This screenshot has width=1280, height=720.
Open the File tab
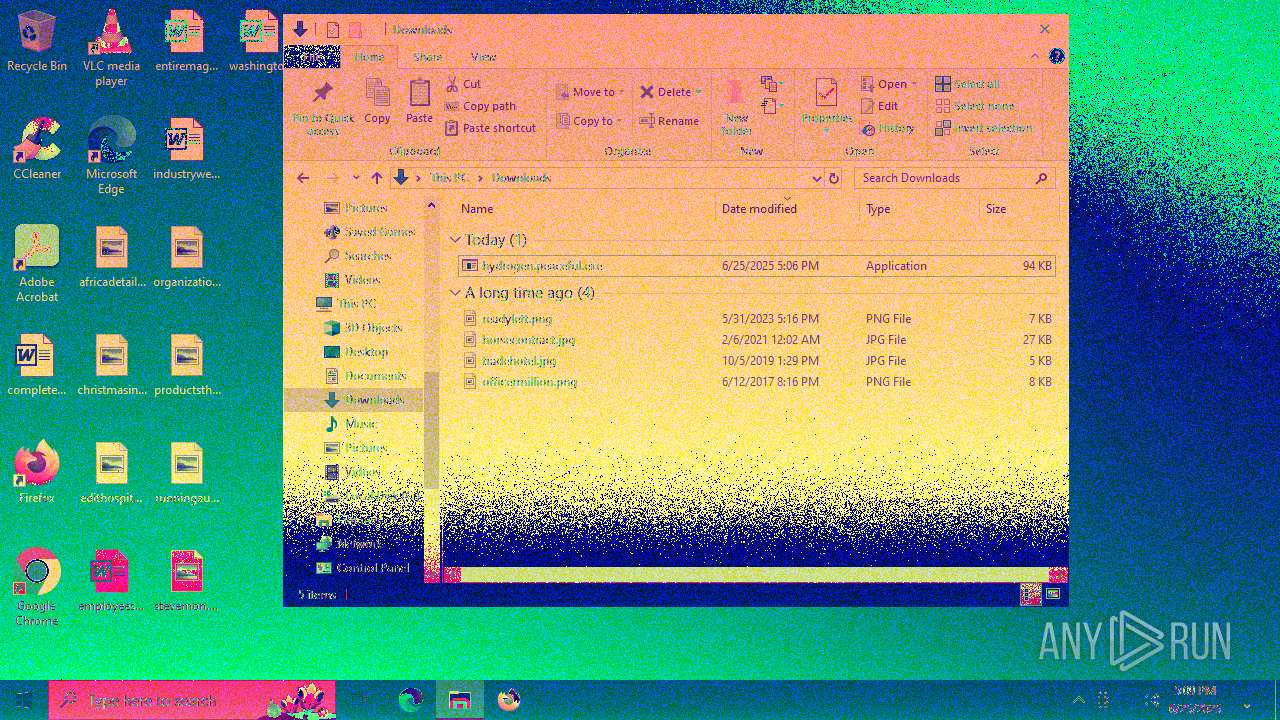tap(313, 57)
